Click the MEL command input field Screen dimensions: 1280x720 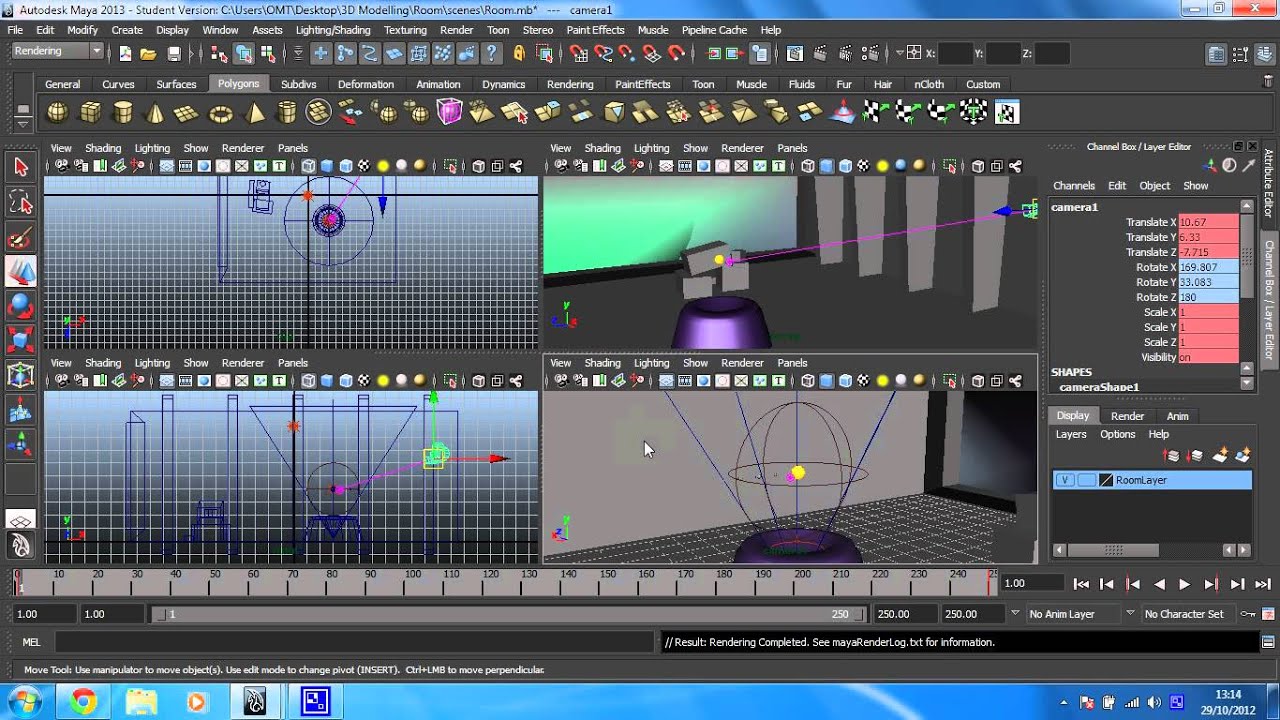tap(357, 642)
